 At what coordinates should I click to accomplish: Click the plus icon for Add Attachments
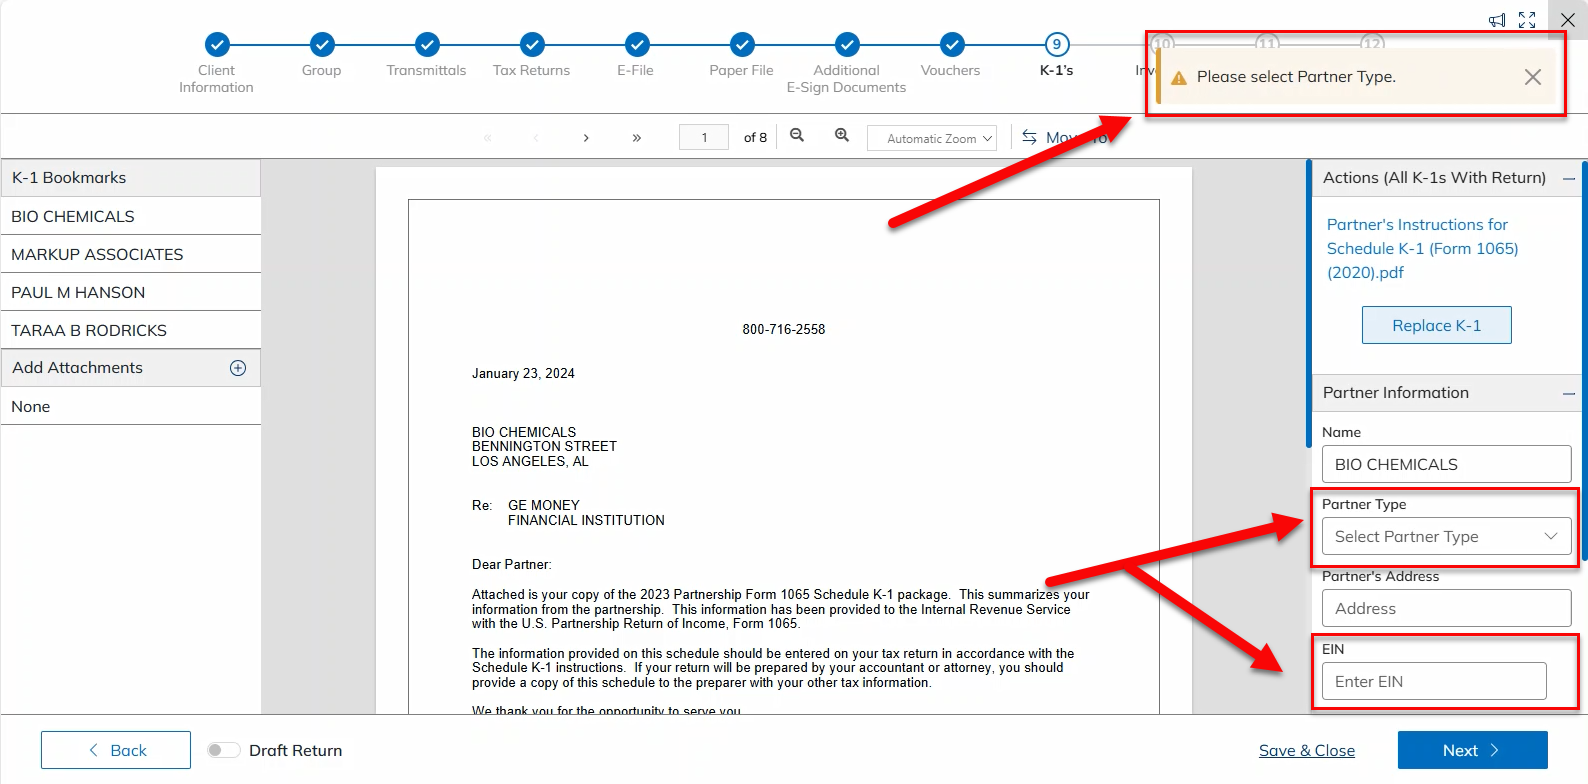click(238, 368)
